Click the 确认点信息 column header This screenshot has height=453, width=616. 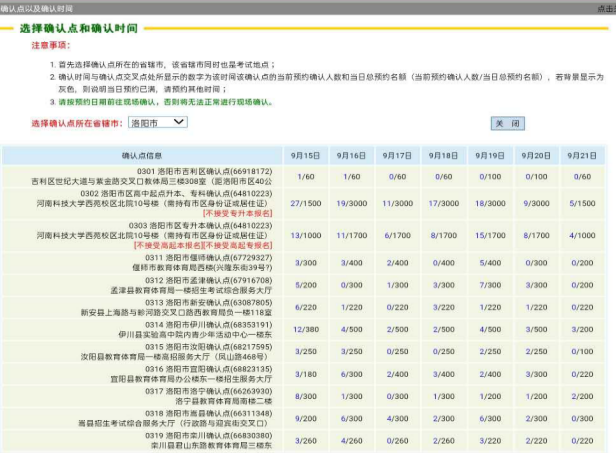(x=141, y=156)
